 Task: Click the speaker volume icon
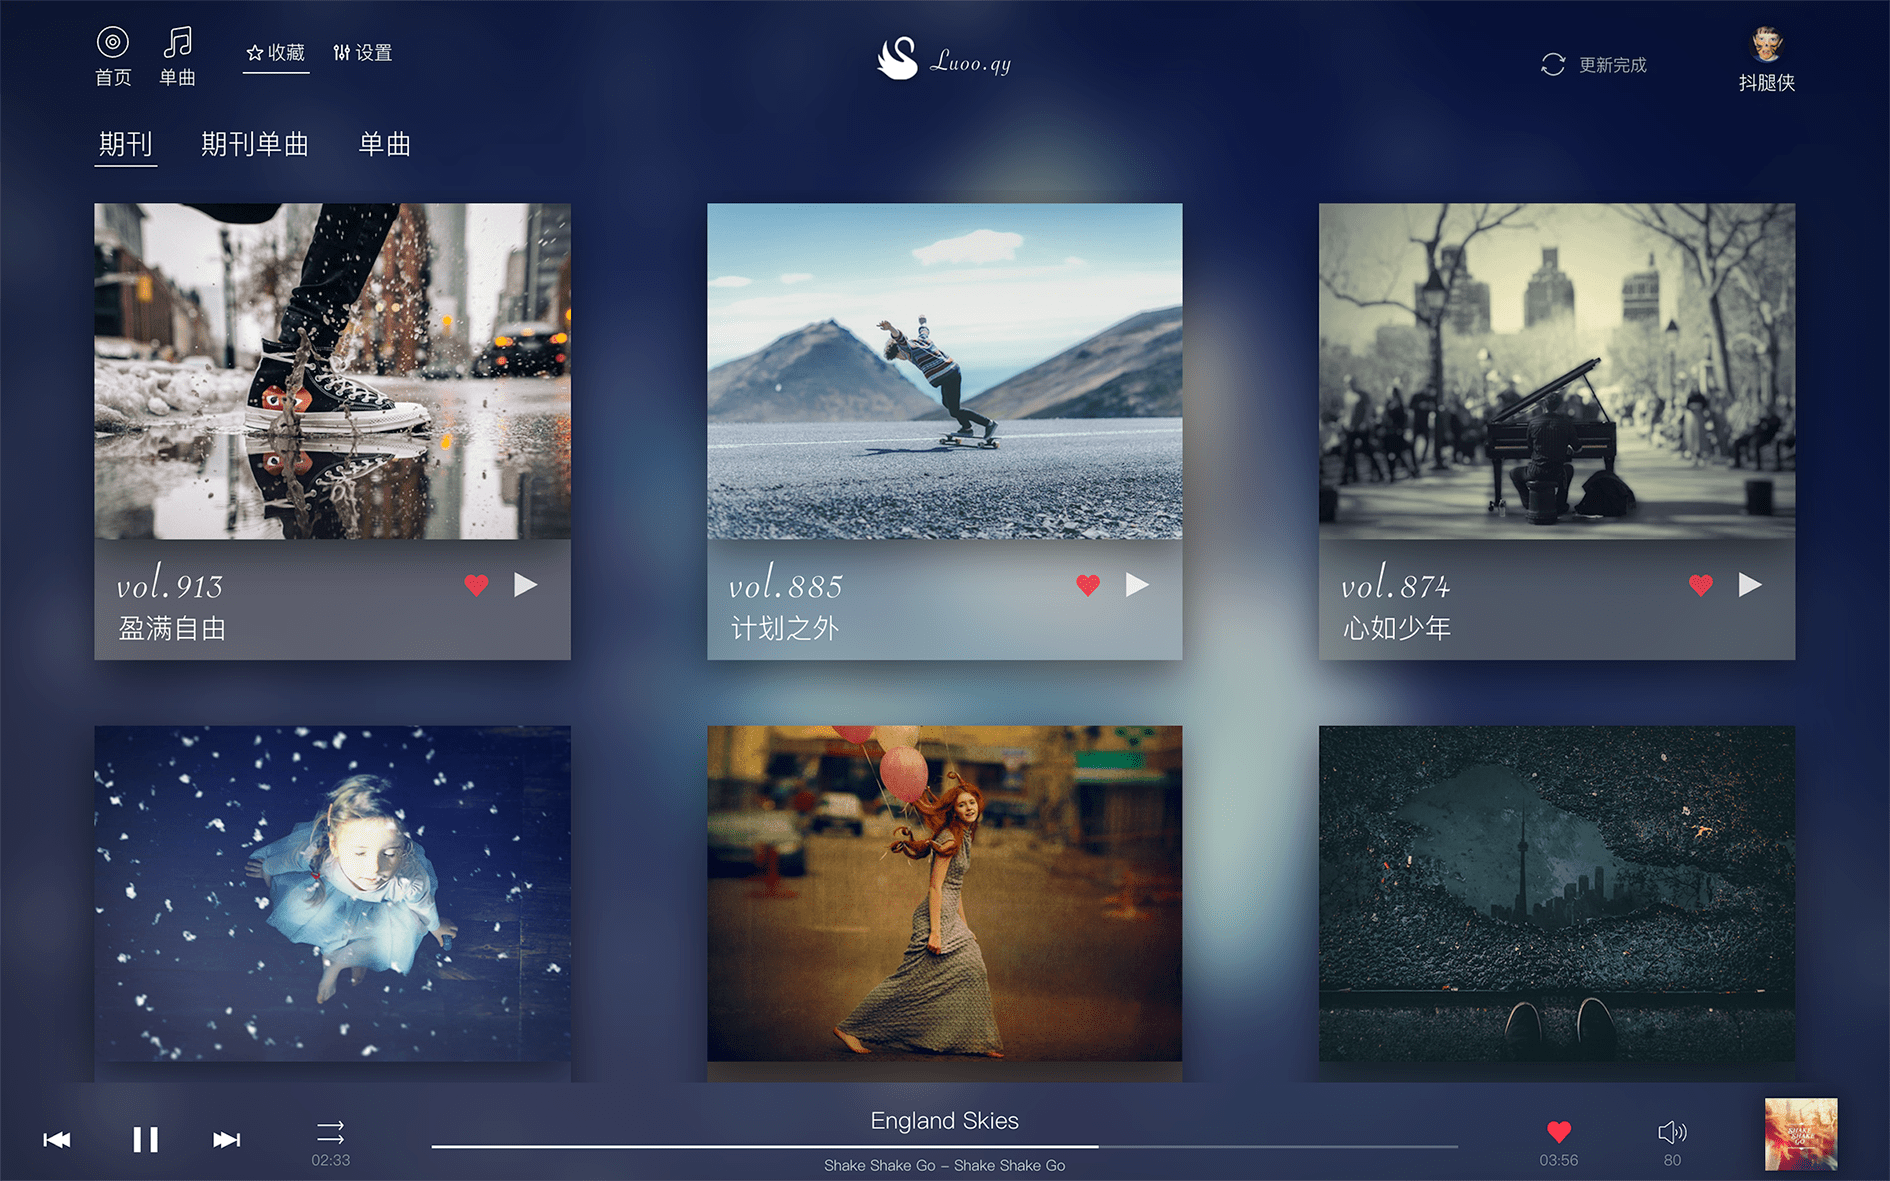pos(1672,1132)
